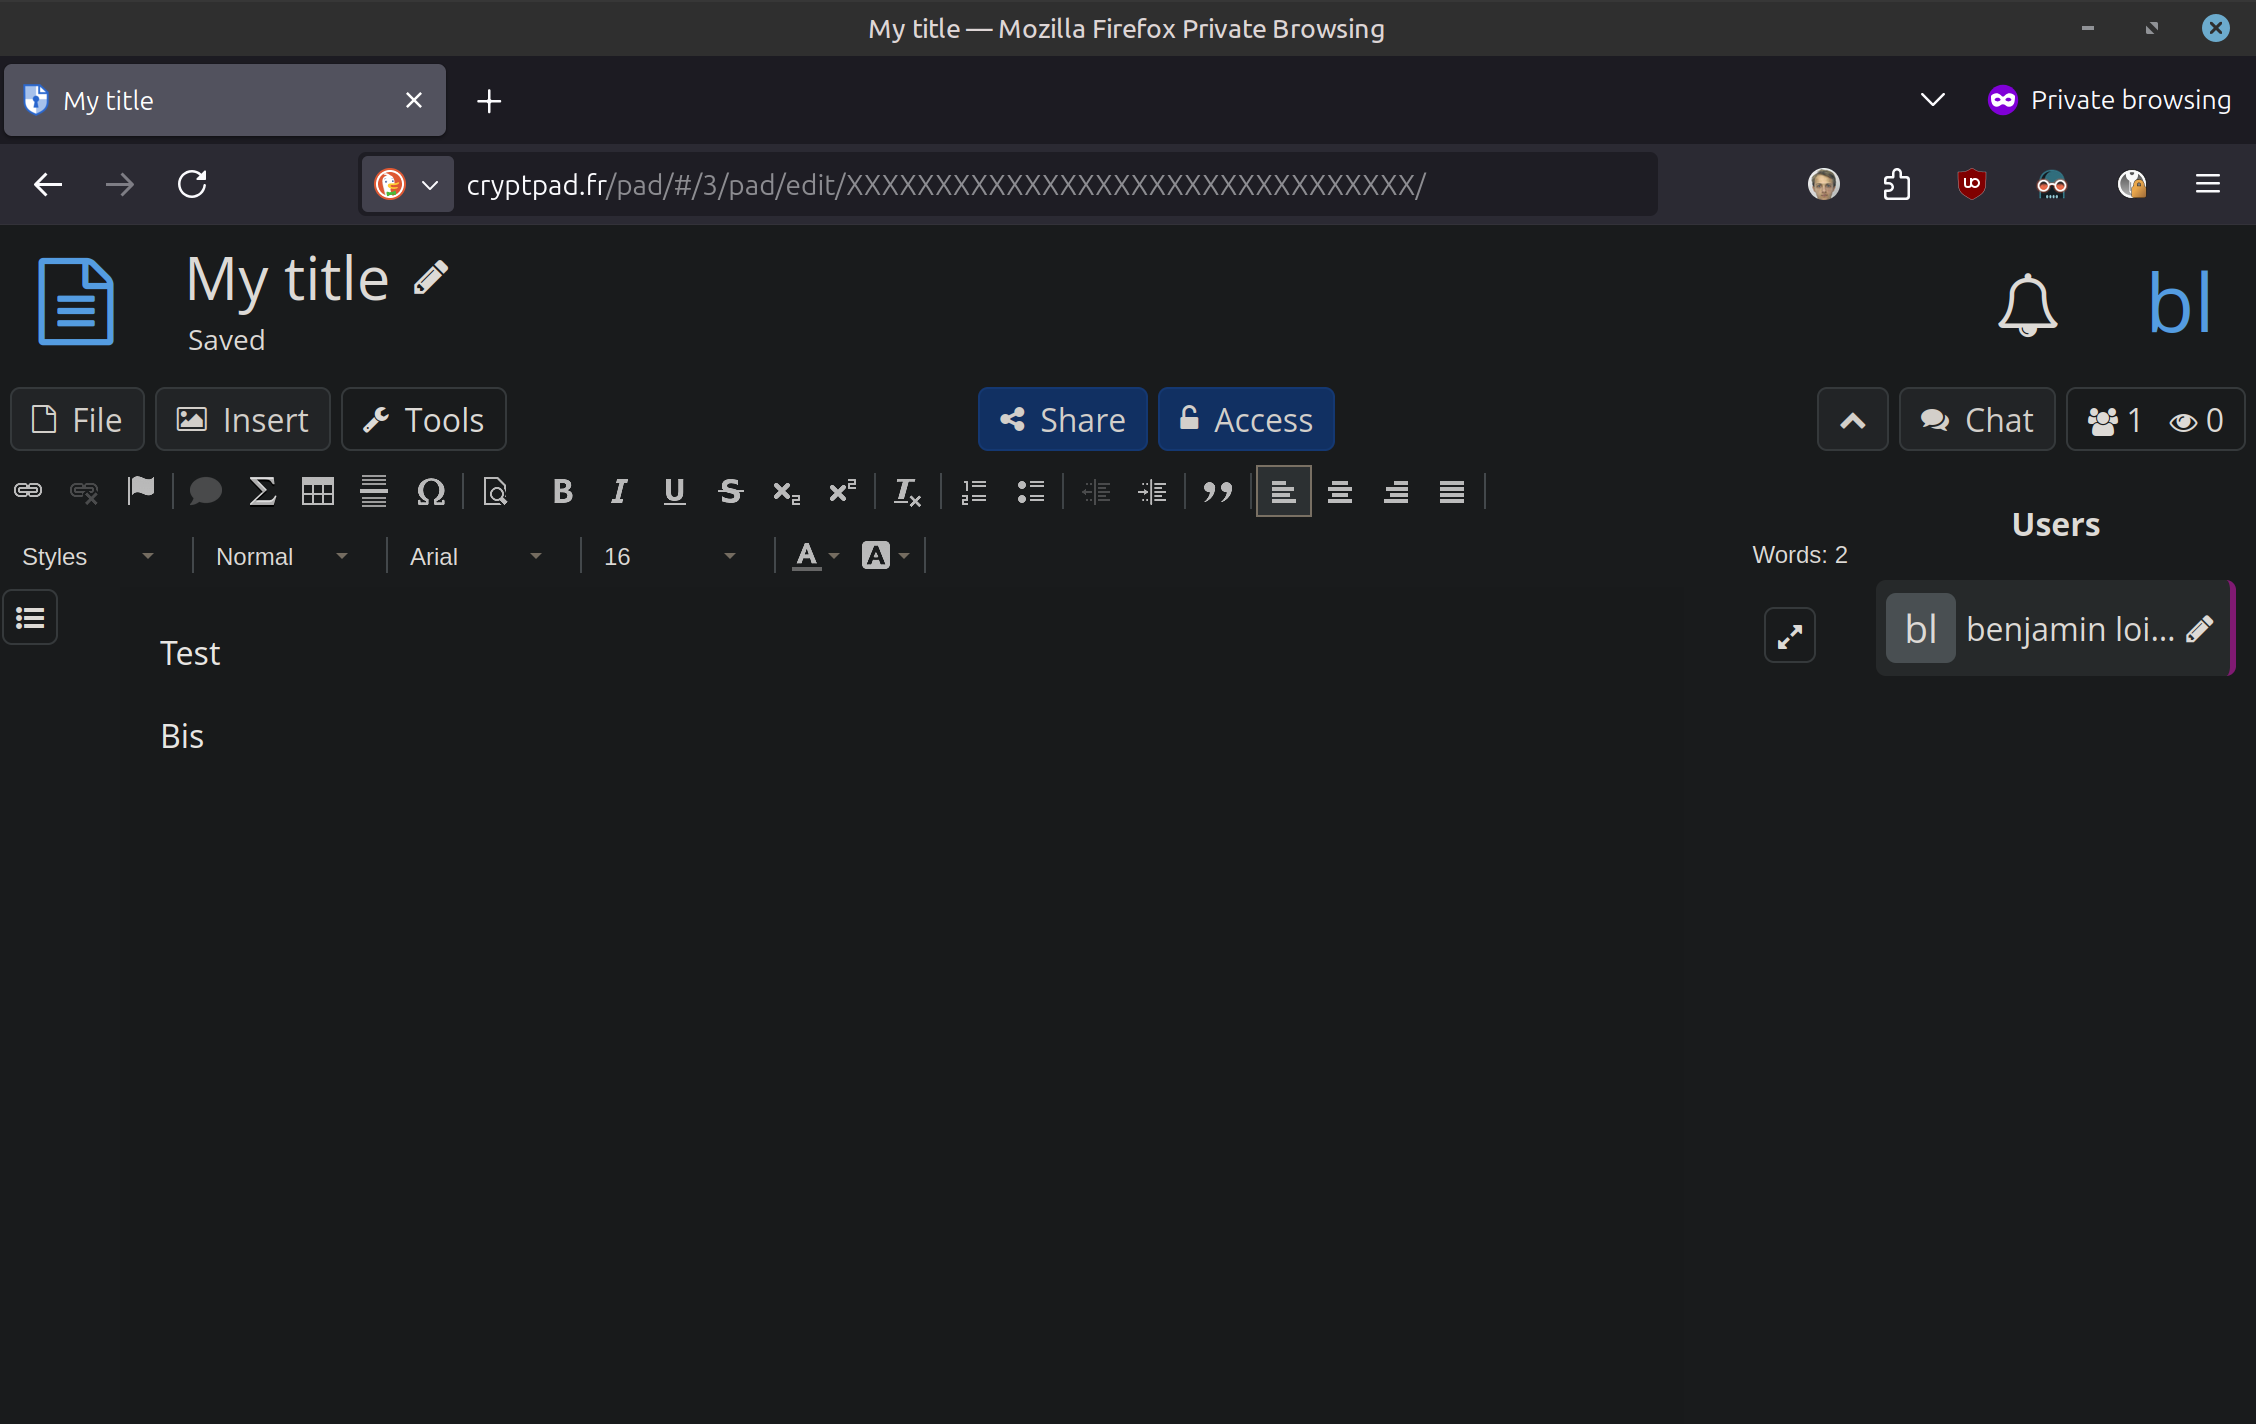This screenshot has width=2256, height=1424.
Task: Insert math formula sigma icon
Action: tap(262, 491)
